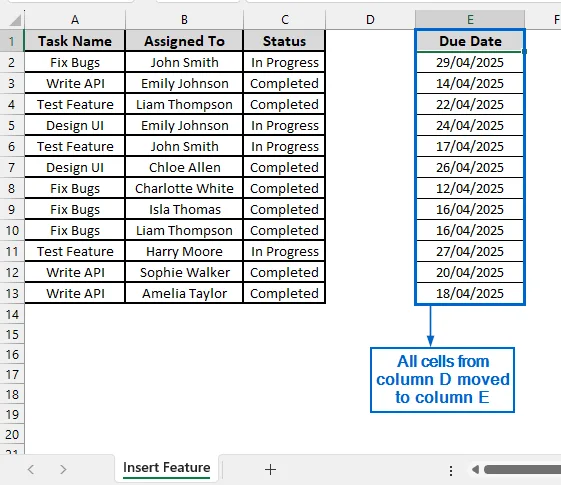Add a new sheet with plus icon
Image resolution: width=561 pixels, height=485 pixels.
click(270, 469)
